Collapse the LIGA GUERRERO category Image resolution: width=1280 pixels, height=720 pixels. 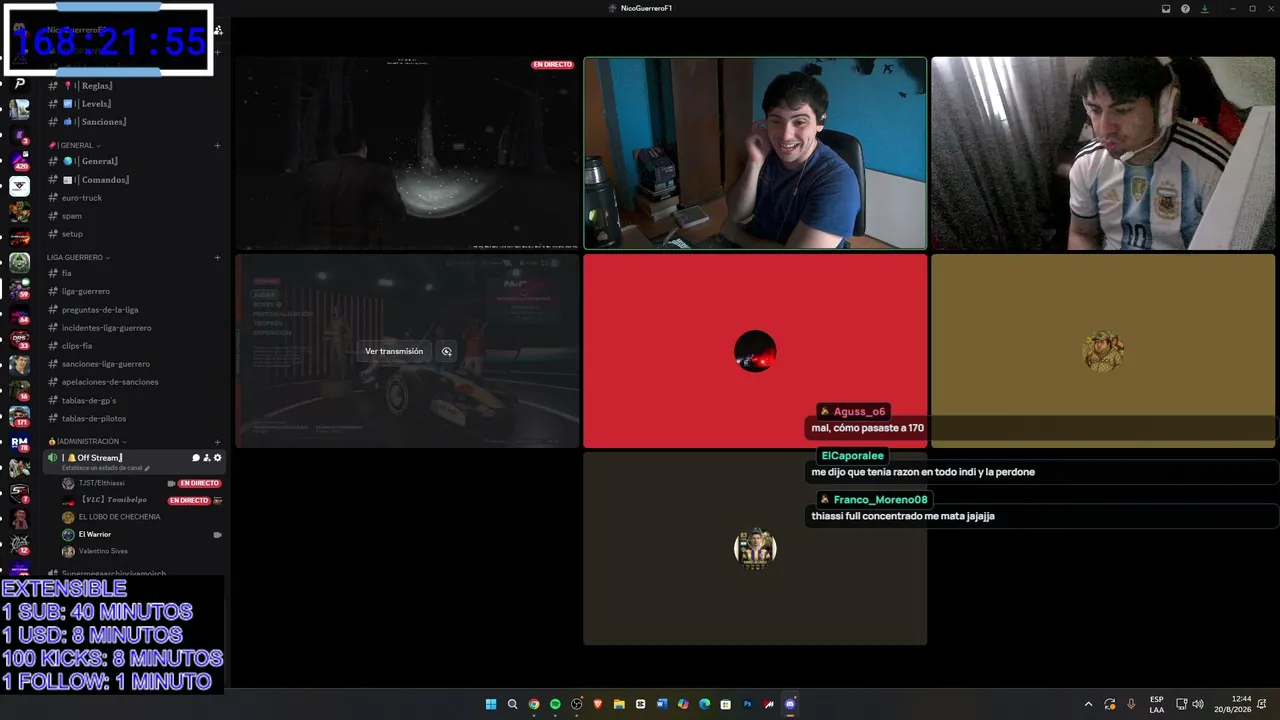[79, 257]
